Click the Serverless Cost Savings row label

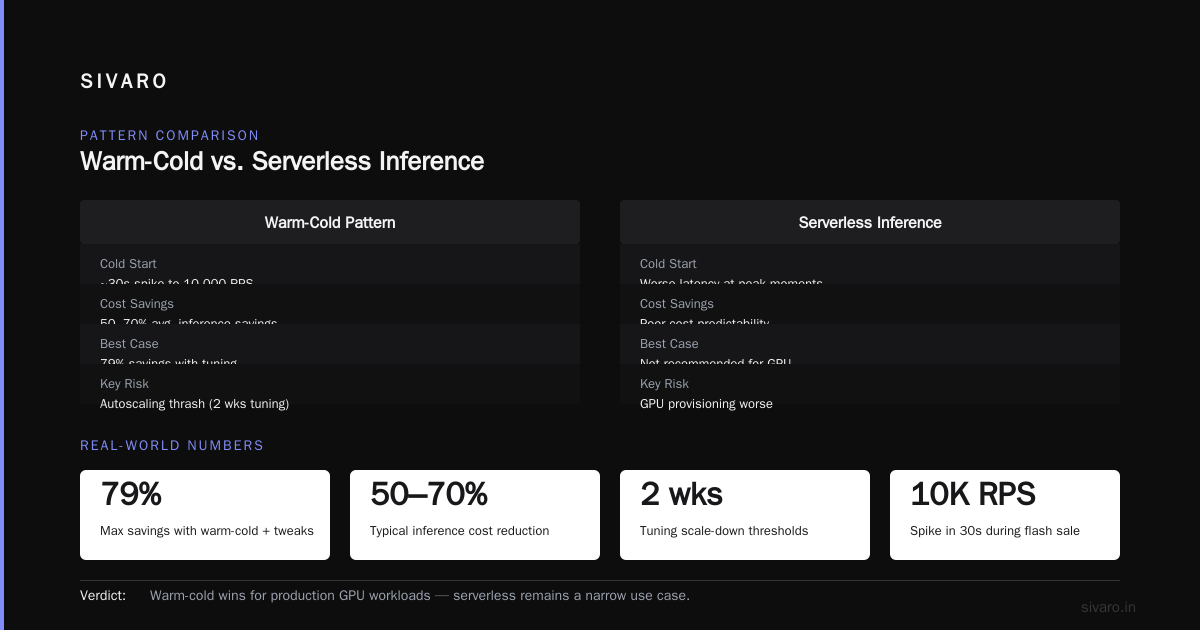point(677,304)
